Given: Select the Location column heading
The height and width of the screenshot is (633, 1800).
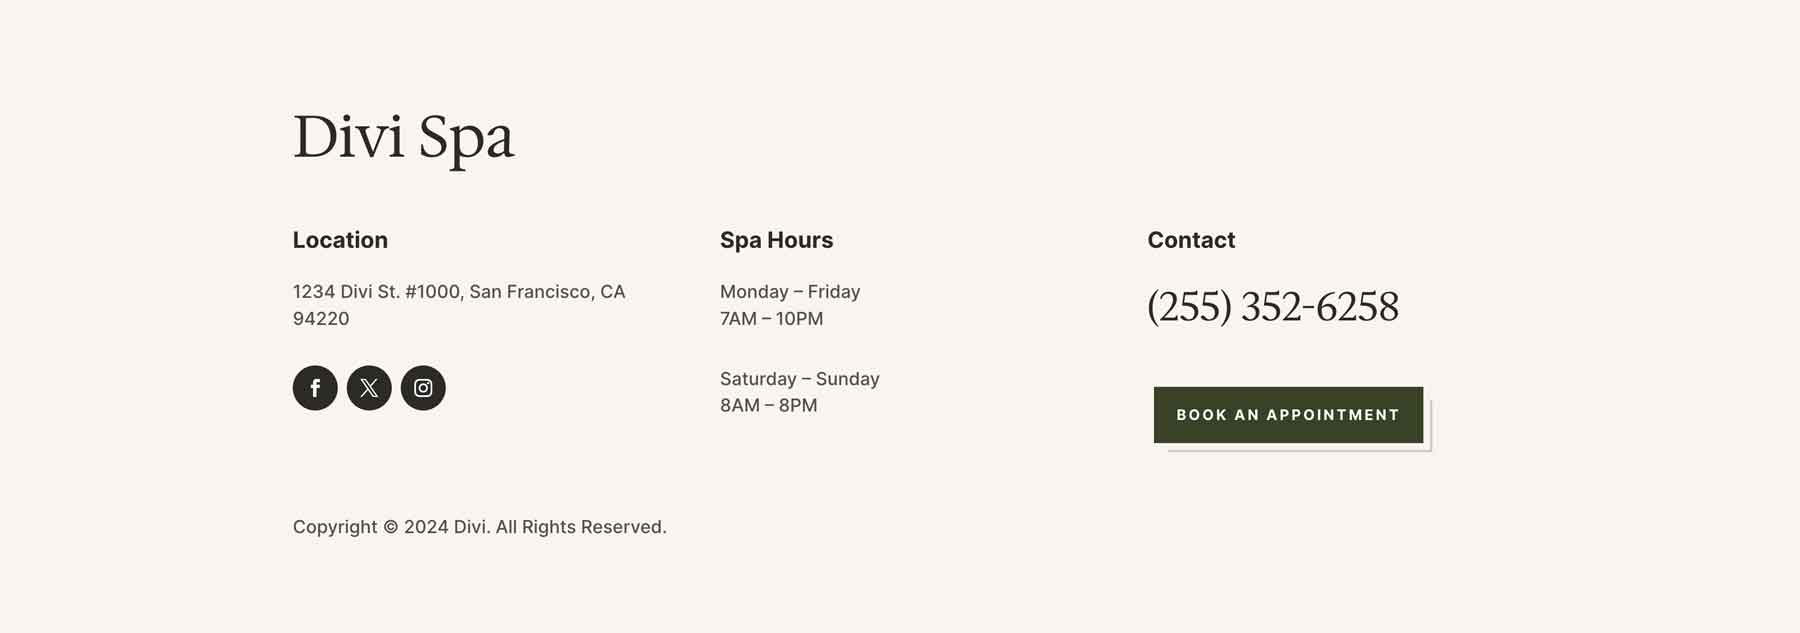Looking at the screenshot, I should [x=340, y=240].
